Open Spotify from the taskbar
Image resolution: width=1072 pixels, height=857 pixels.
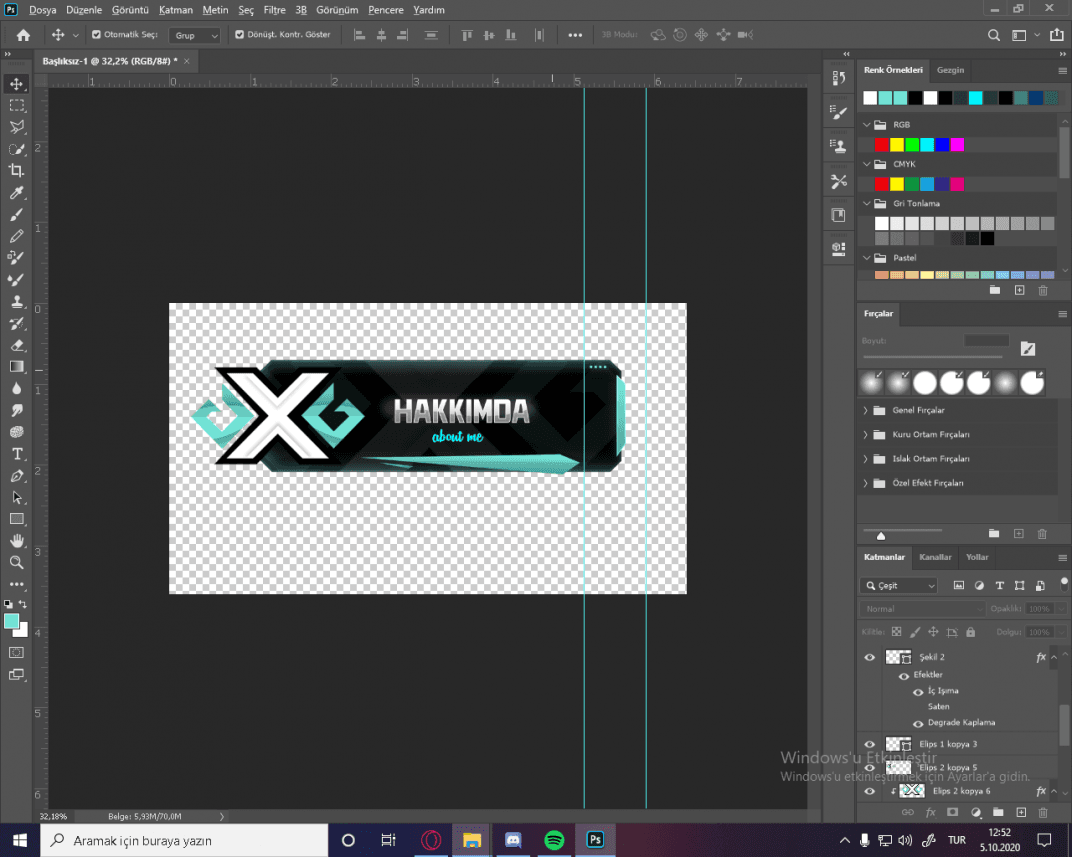[x=554, y=840]
